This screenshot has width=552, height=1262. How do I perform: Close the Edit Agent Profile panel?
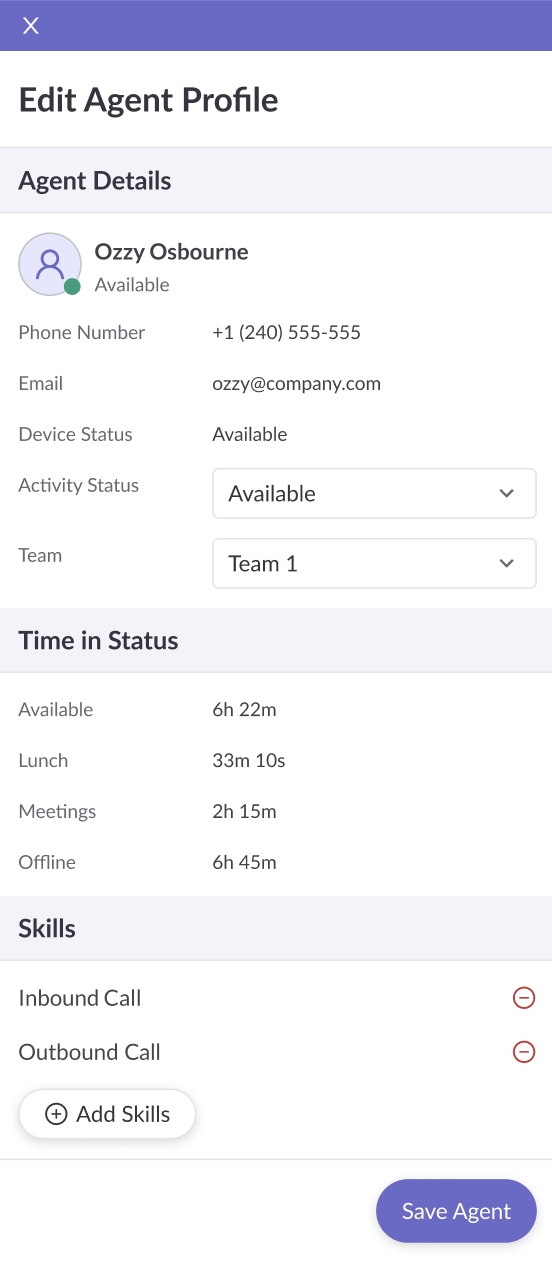31,26
